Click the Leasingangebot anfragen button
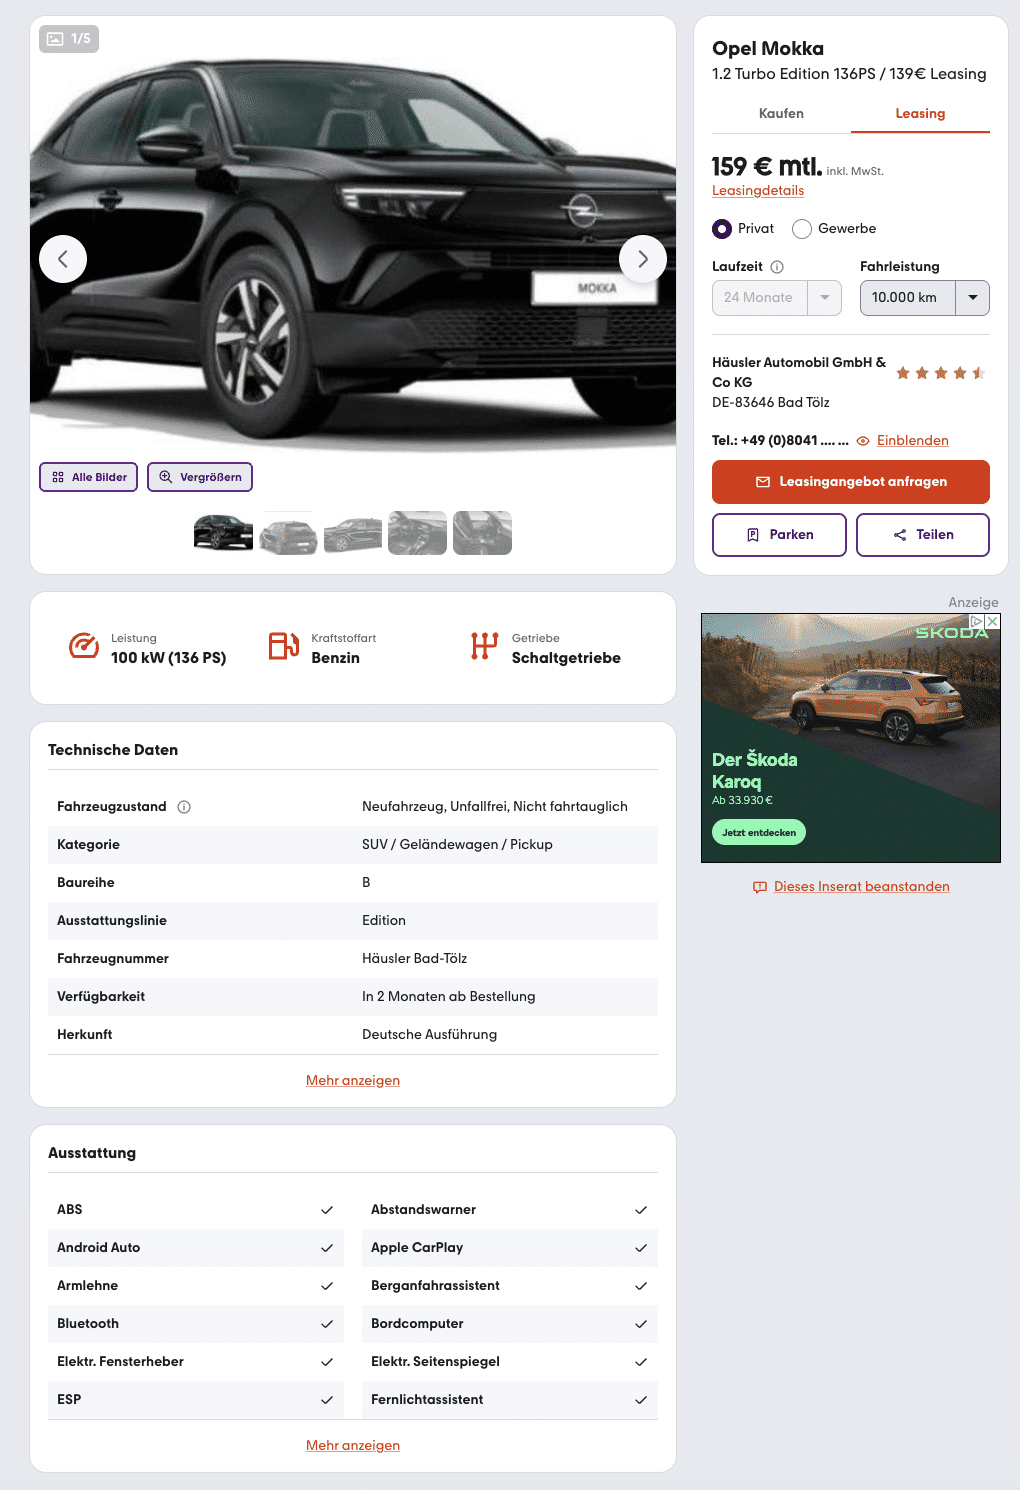The image size is (1020, 1490). click(x=851, y=482)
